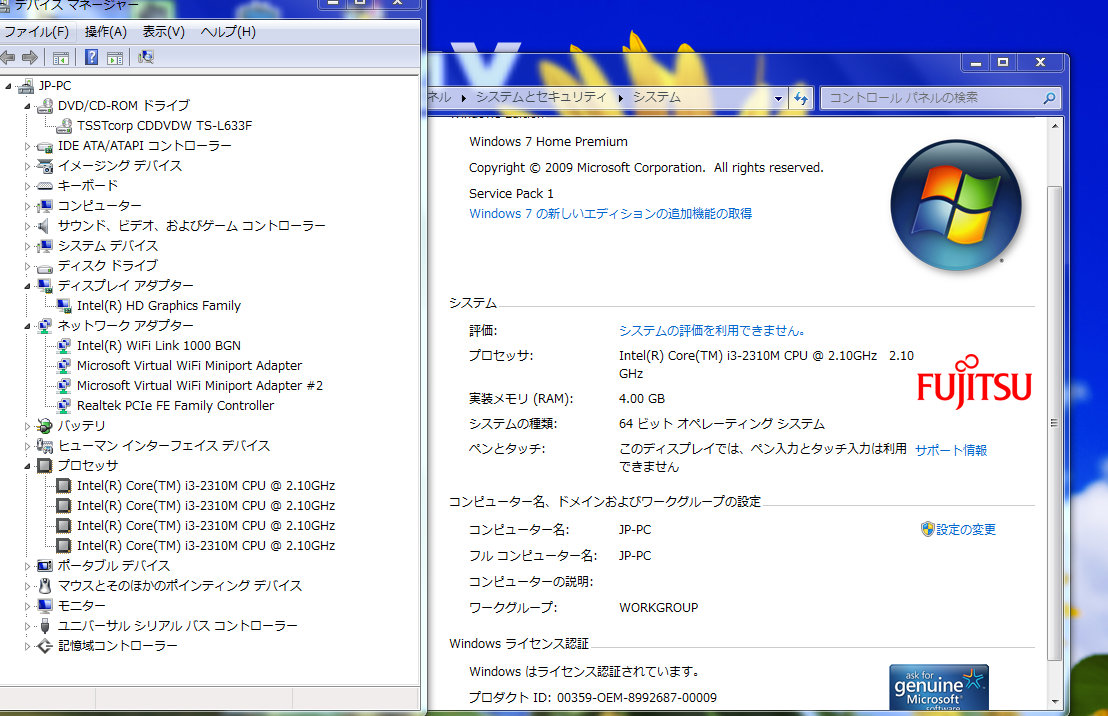Open the ヘルプ(H) menu

tap(228, 32)
